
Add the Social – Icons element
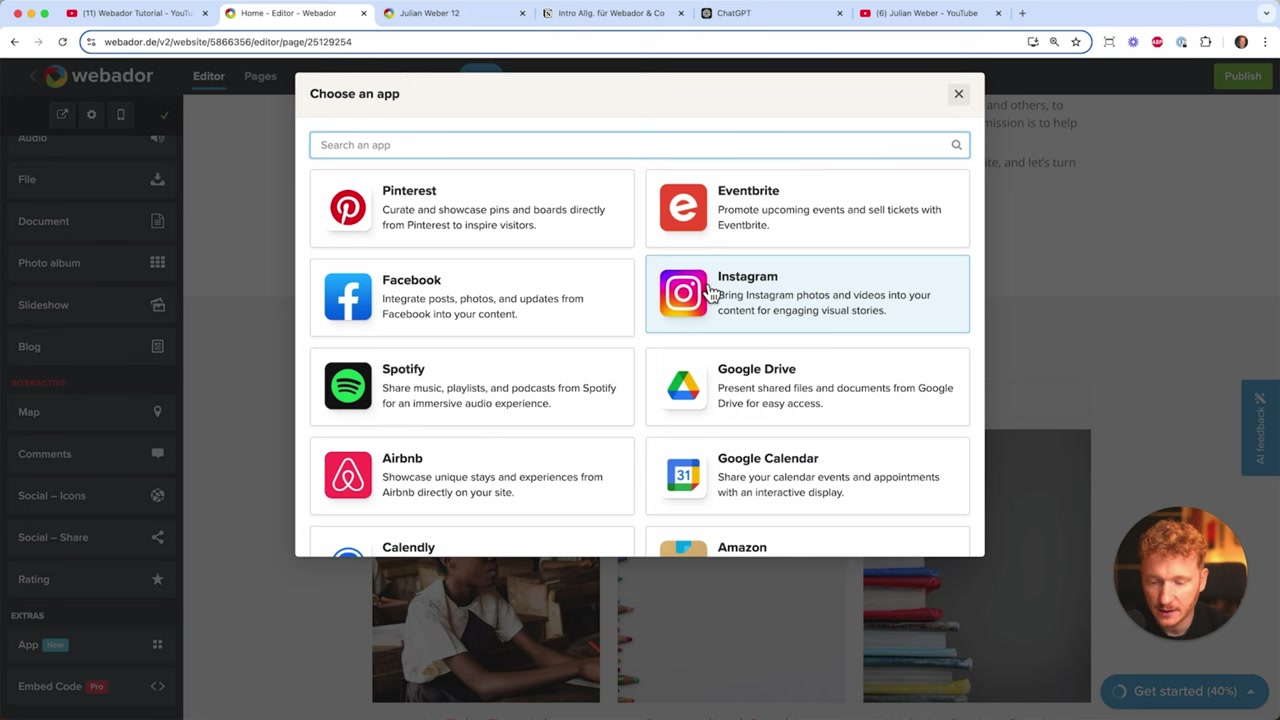coord(91,496)
